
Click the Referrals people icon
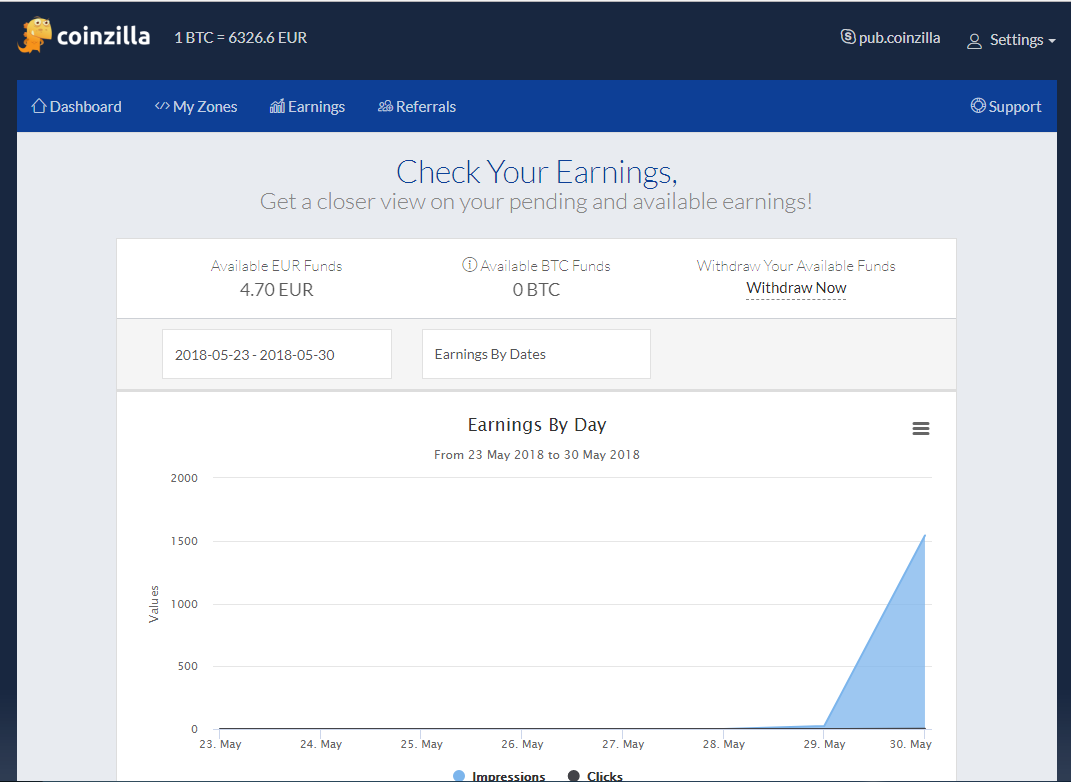385,106
